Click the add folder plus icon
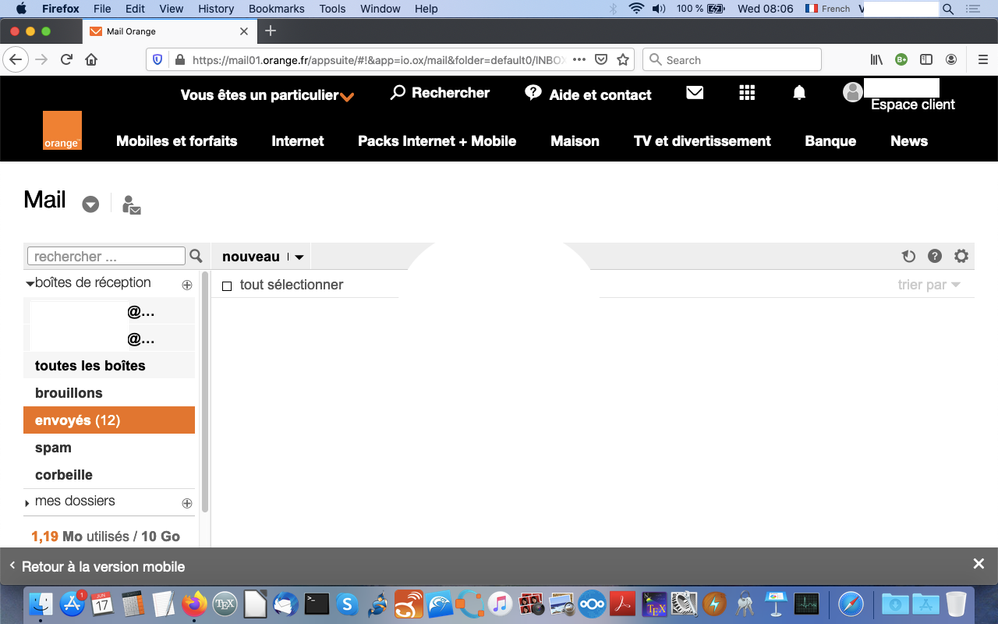The width and height of the screenshot is (998, 624). pyautogui.click(x=186, y=284)
